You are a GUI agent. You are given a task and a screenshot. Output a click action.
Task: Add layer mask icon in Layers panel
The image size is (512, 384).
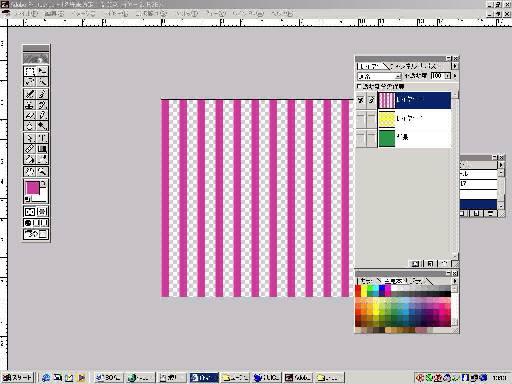[415, 264]
